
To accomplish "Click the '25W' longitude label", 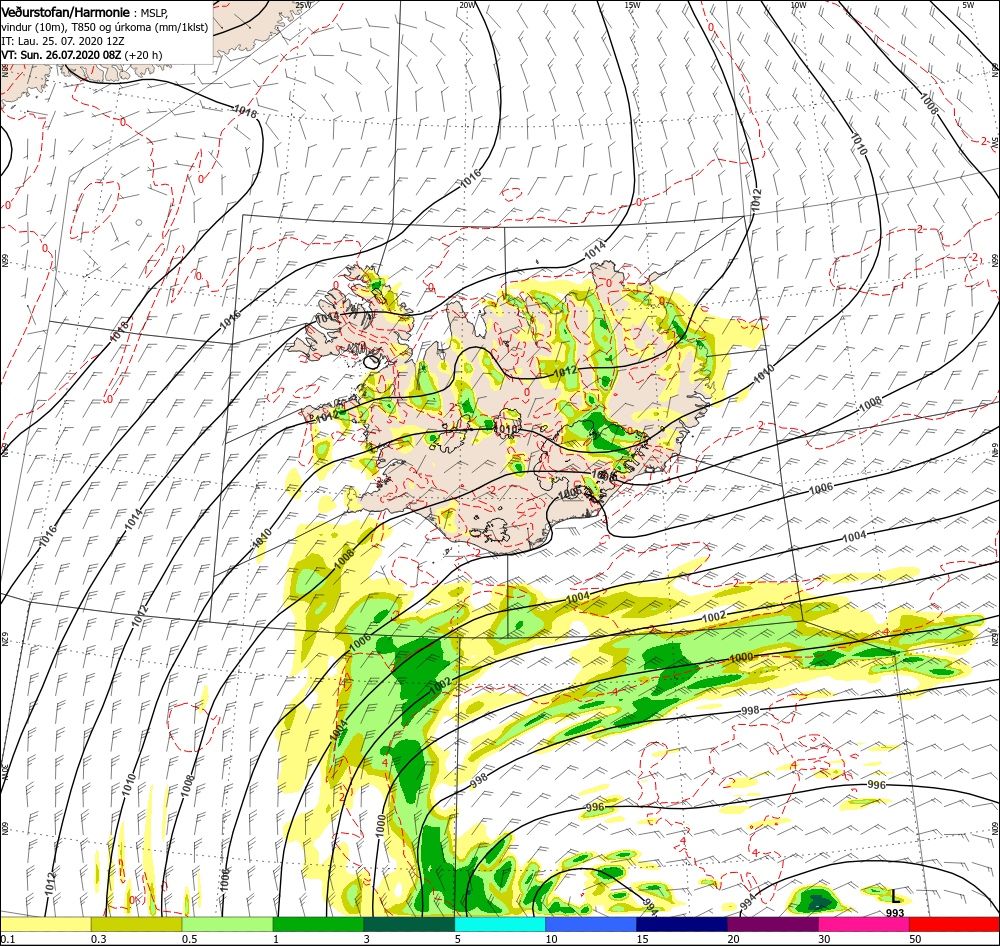I will (304, 5).
